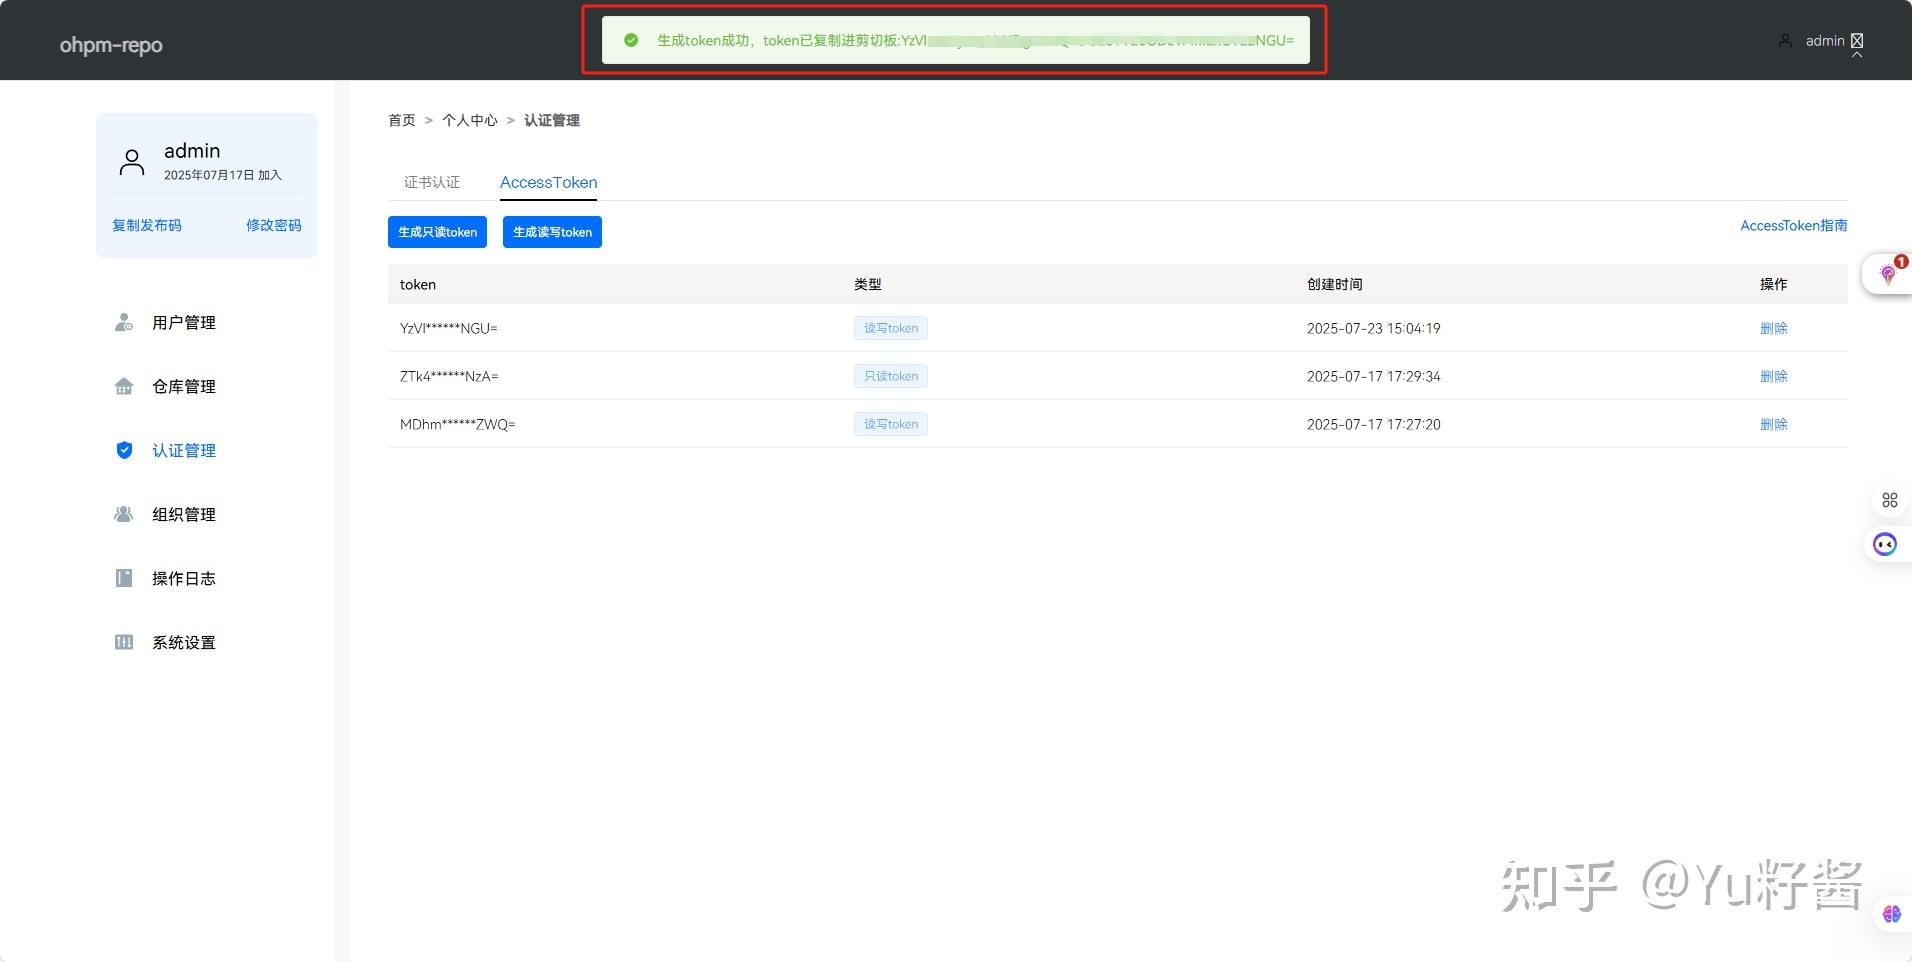Click 认证管理 breadcrumb text
Screen dimensions: 1912x962
point(552,120)
